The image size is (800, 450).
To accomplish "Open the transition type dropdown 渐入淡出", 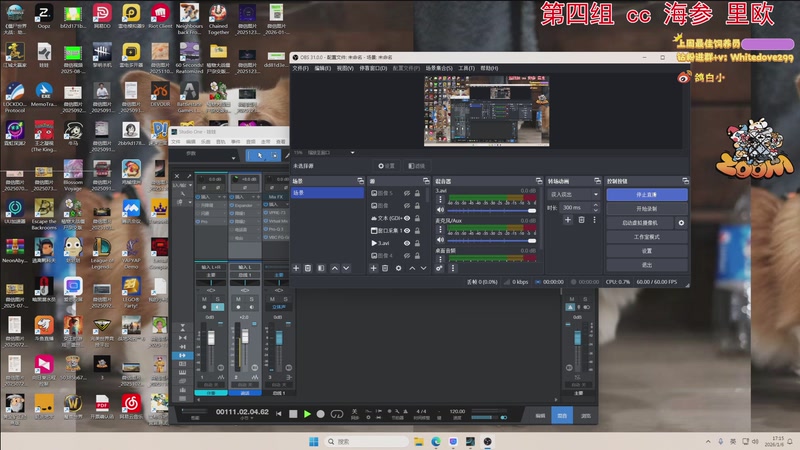I will tap(574, 194).
